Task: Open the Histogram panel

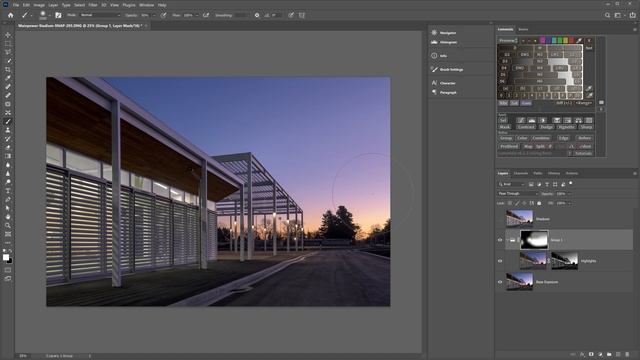Action: (x=444, y=42)
